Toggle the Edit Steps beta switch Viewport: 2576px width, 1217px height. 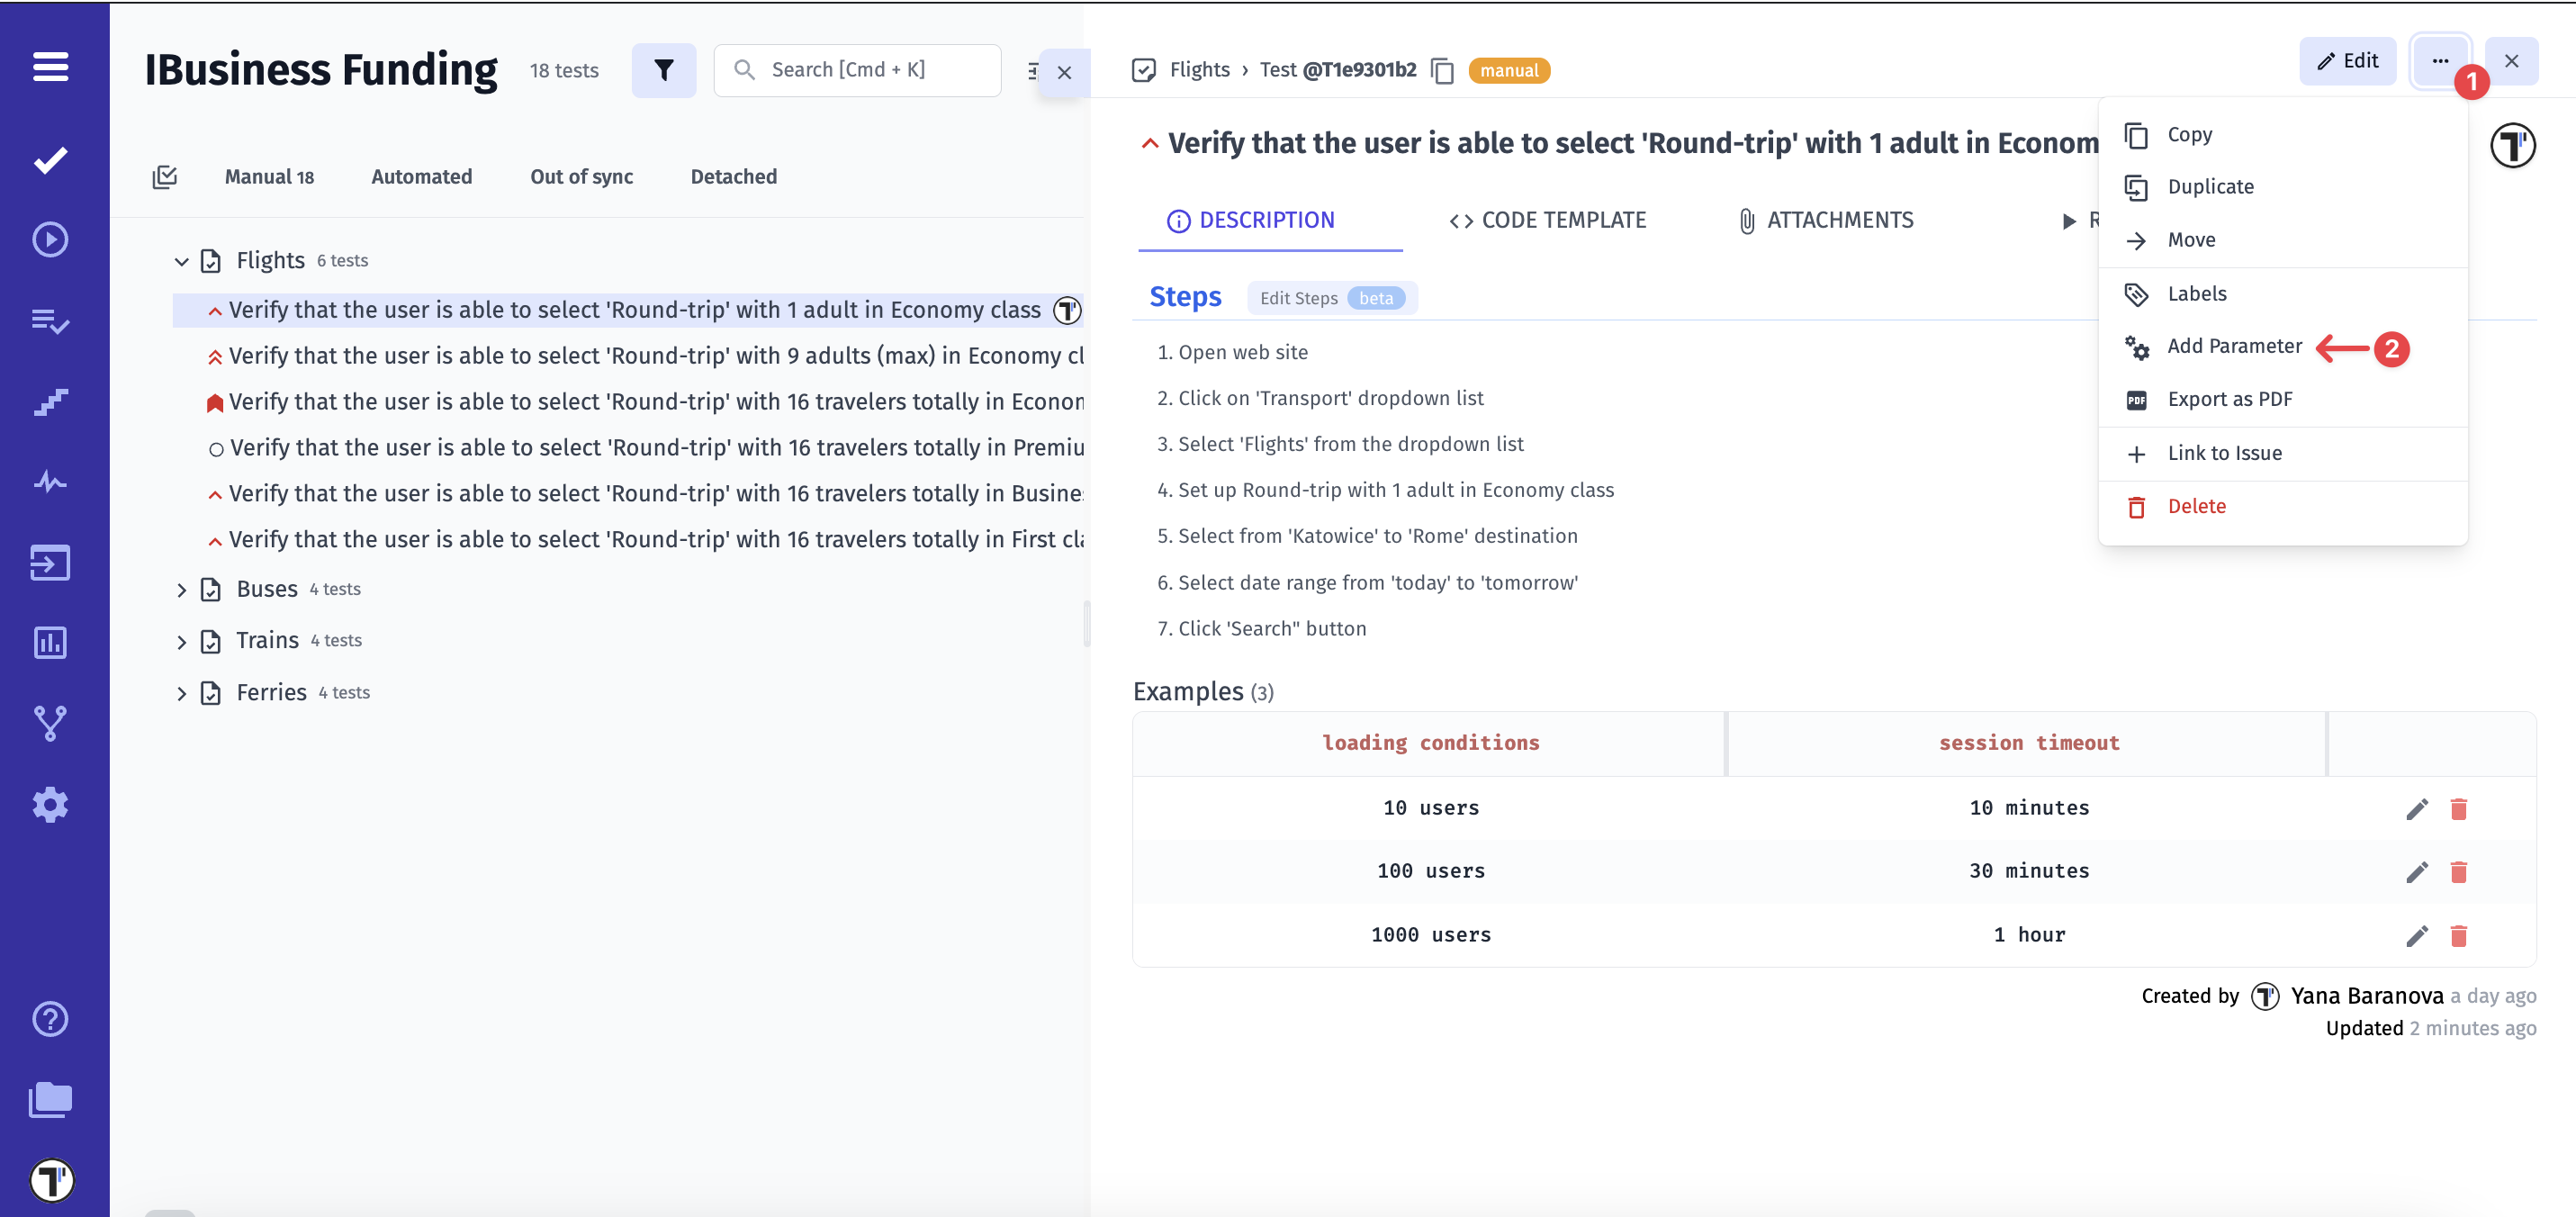(1331, 298)
